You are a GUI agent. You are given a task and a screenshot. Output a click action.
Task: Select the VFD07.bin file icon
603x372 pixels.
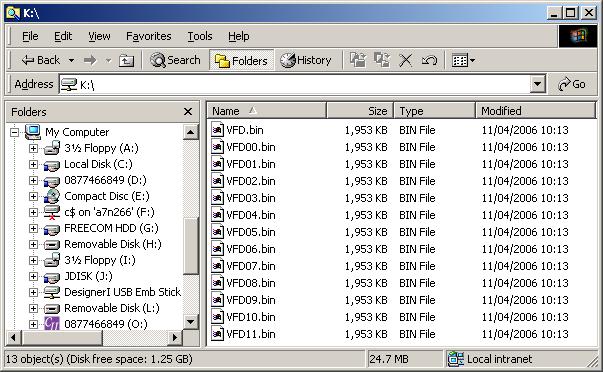pos(217,266)
